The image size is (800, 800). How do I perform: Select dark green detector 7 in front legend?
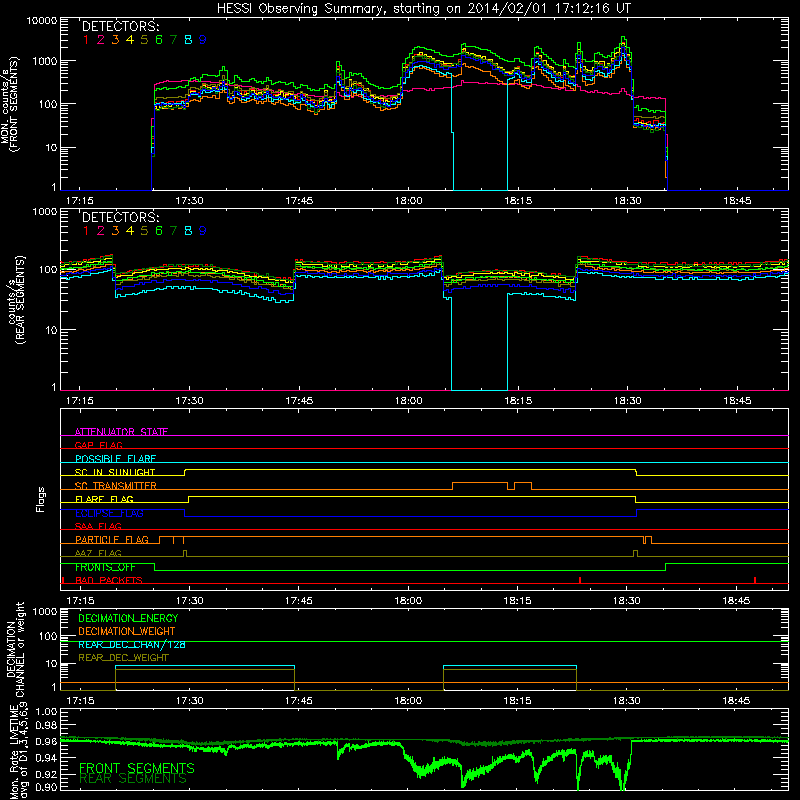pyautogui.click(x=173, y=40)
